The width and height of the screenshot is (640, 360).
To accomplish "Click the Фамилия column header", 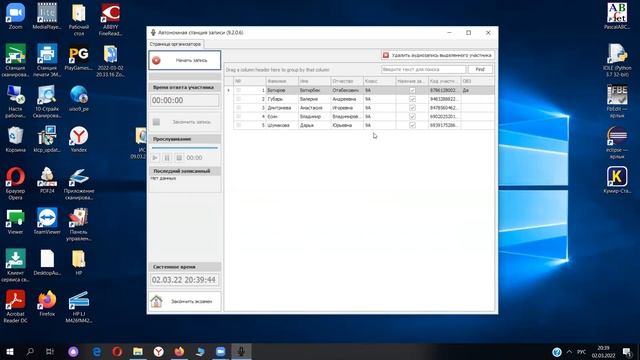I will pyautogui.click(x=282, y=81).
